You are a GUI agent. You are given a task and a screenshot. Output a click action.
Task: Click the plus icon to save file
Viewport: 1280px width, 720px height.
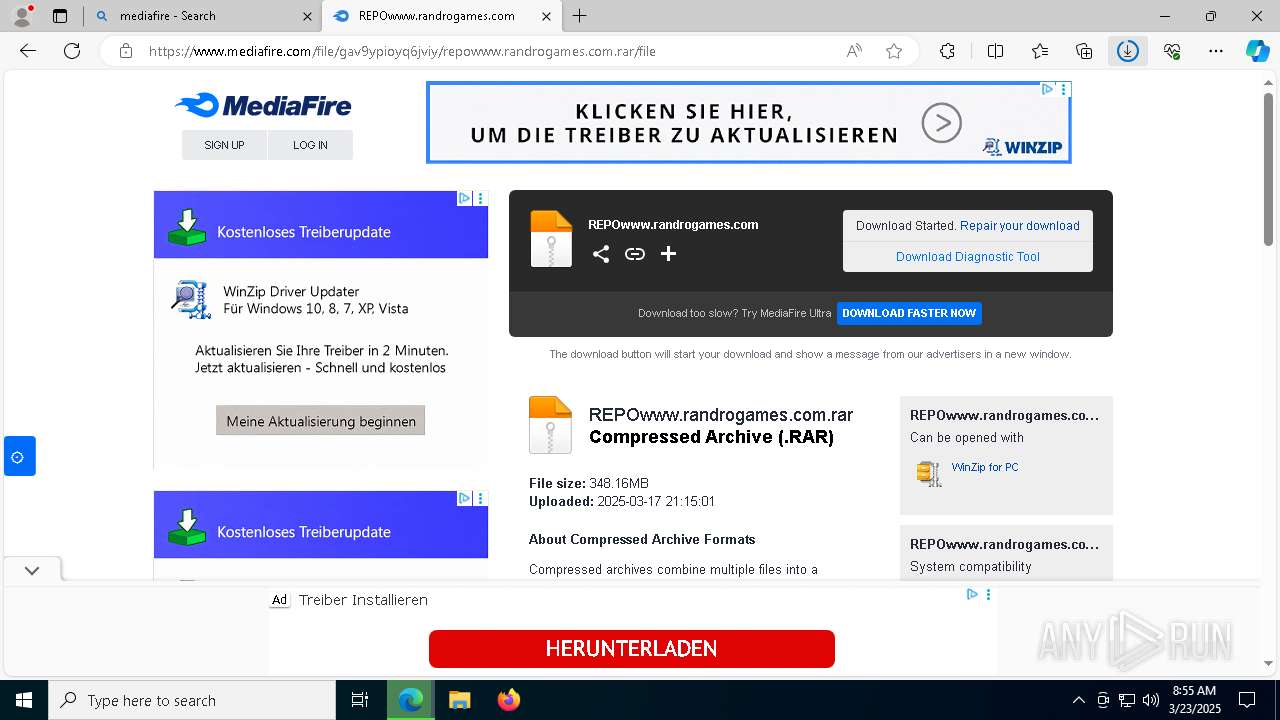tap(669, 254)
